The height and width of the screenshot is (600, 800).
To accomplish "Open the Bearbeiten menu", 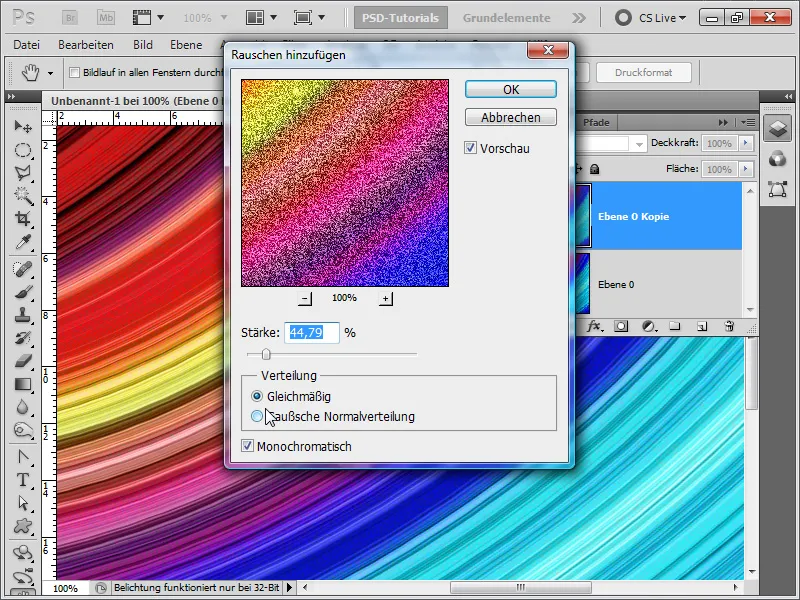I will [x=86, y=45].
